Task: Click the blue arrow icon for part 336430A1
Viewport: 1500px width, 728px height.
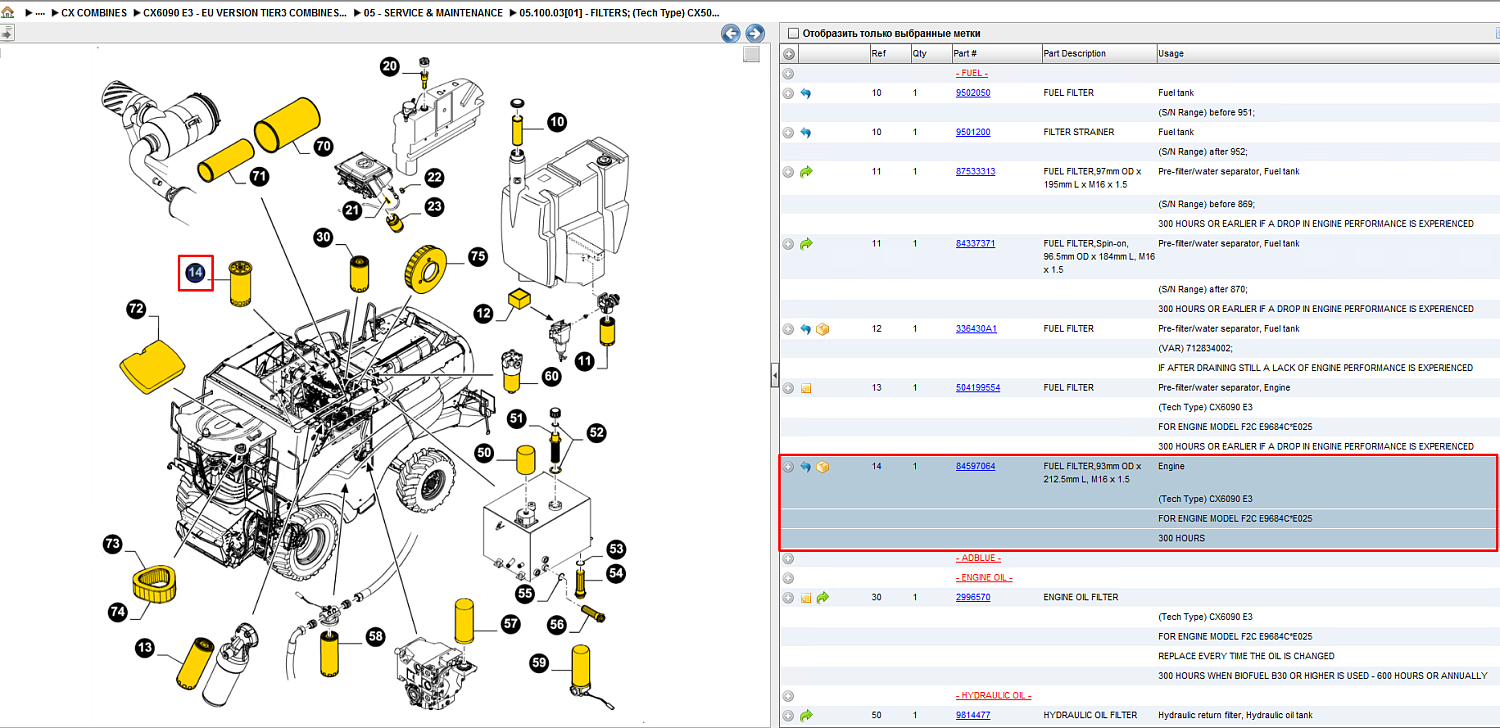Action: [x=806, y=329]
